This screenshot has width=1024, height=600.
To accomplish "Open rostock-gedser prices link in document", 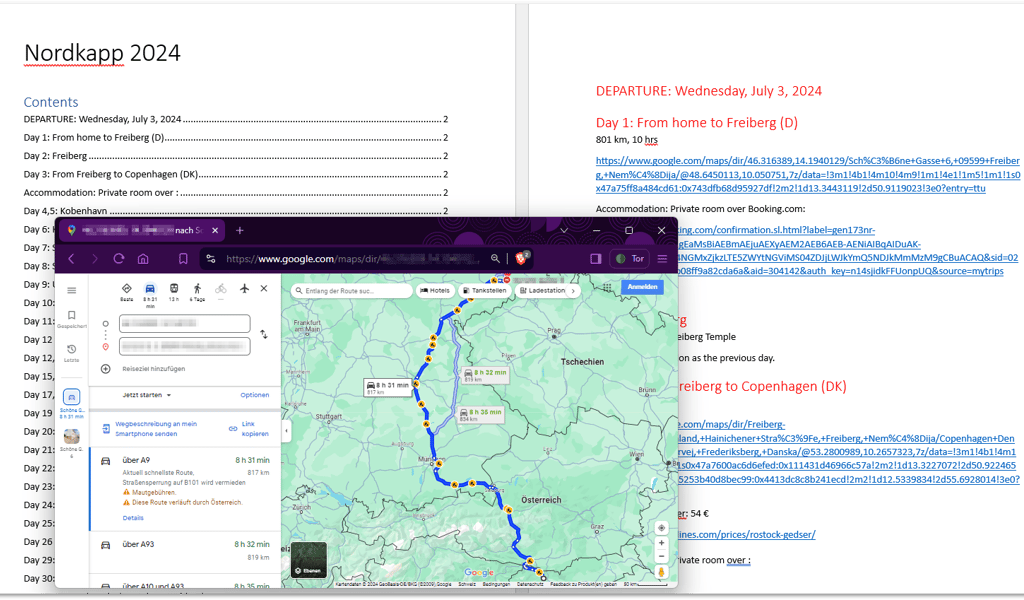I will tap(747, 535).
